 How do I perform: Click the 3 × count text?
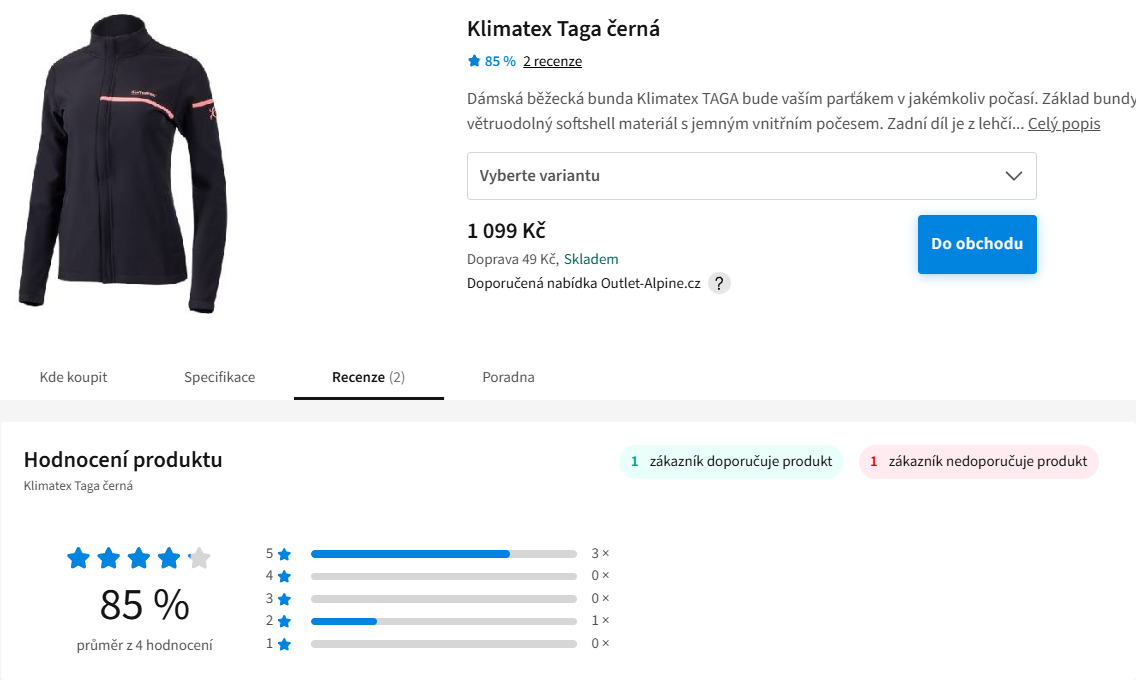pos(600,553)
